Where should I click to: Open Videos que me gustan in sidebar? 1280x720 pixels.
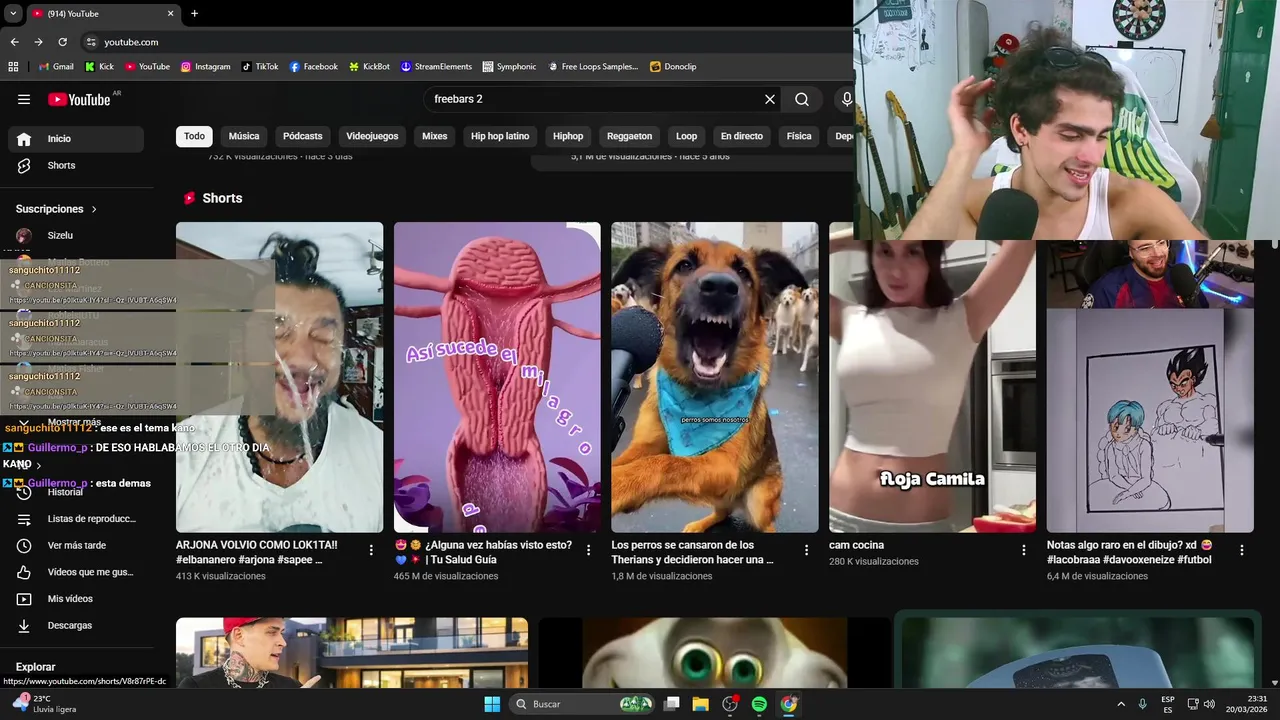(x=76, y=572)
